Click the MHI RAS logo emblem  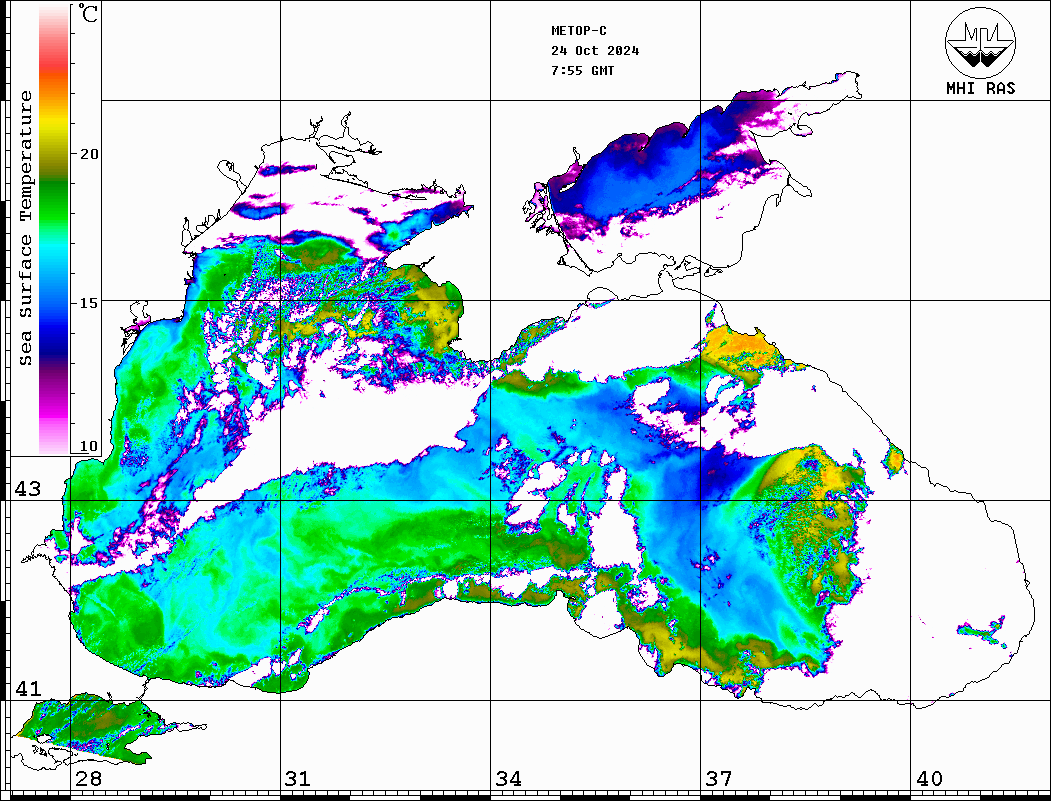tap(980, 42)
